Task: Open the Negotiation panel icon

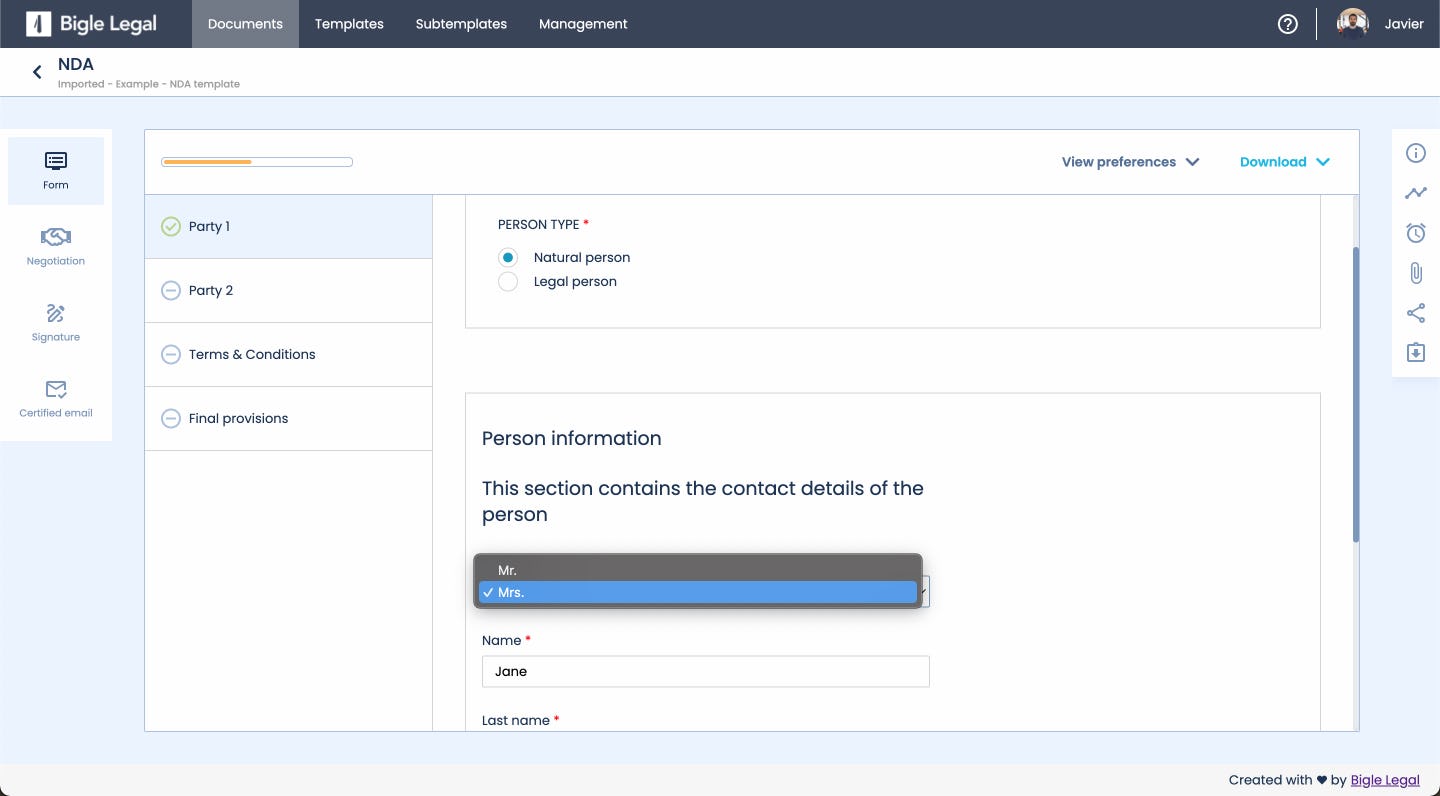Action: point(56,246)
